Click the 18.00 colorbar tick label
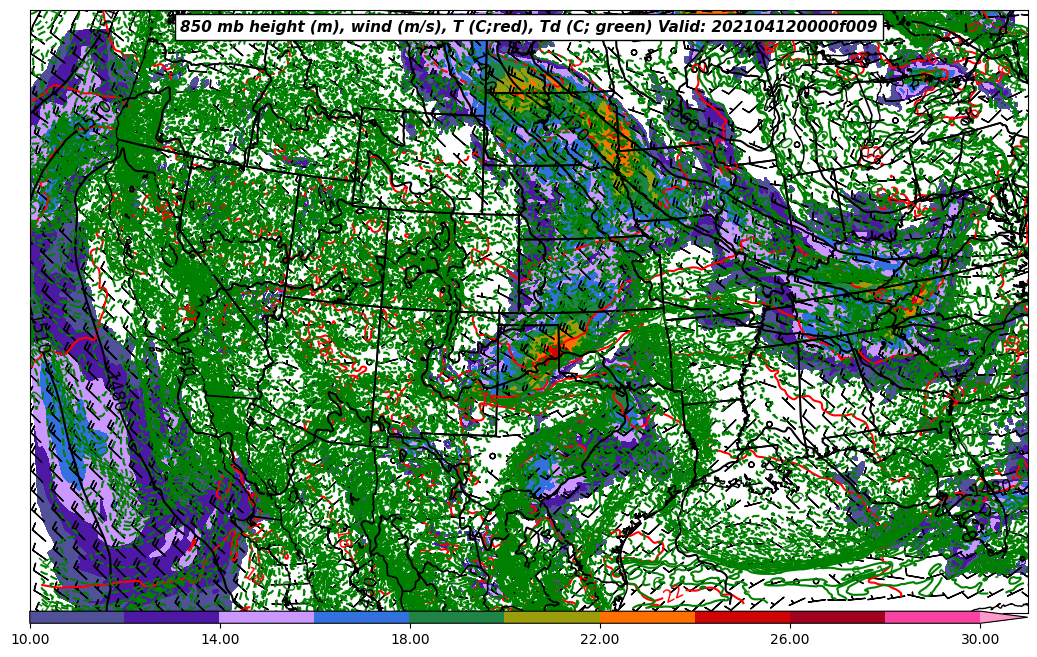The width and height of the screenshot is (1037, 657). (410, 640)
